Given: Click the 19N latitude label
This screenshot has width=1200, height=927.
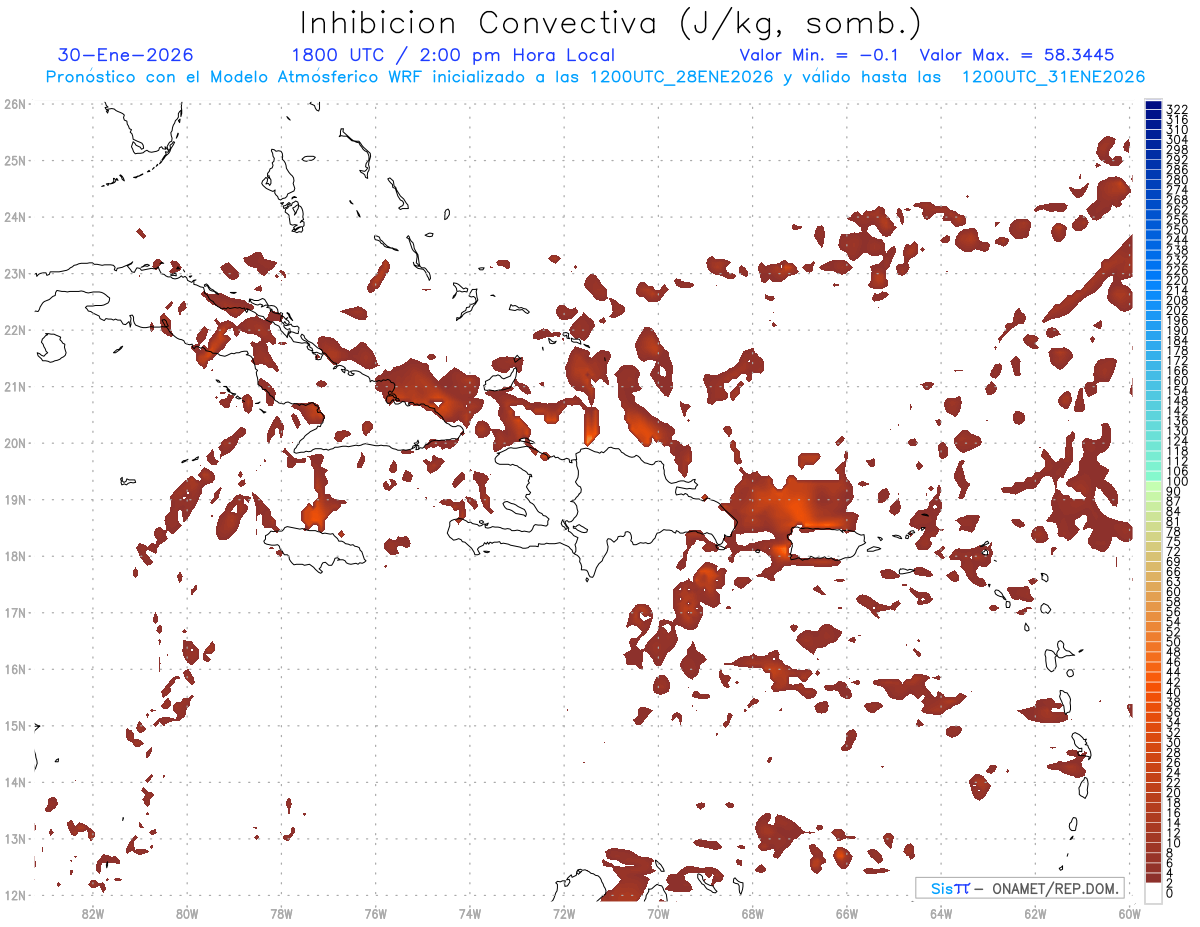Looking at the screenshot, I should point(15,499).
